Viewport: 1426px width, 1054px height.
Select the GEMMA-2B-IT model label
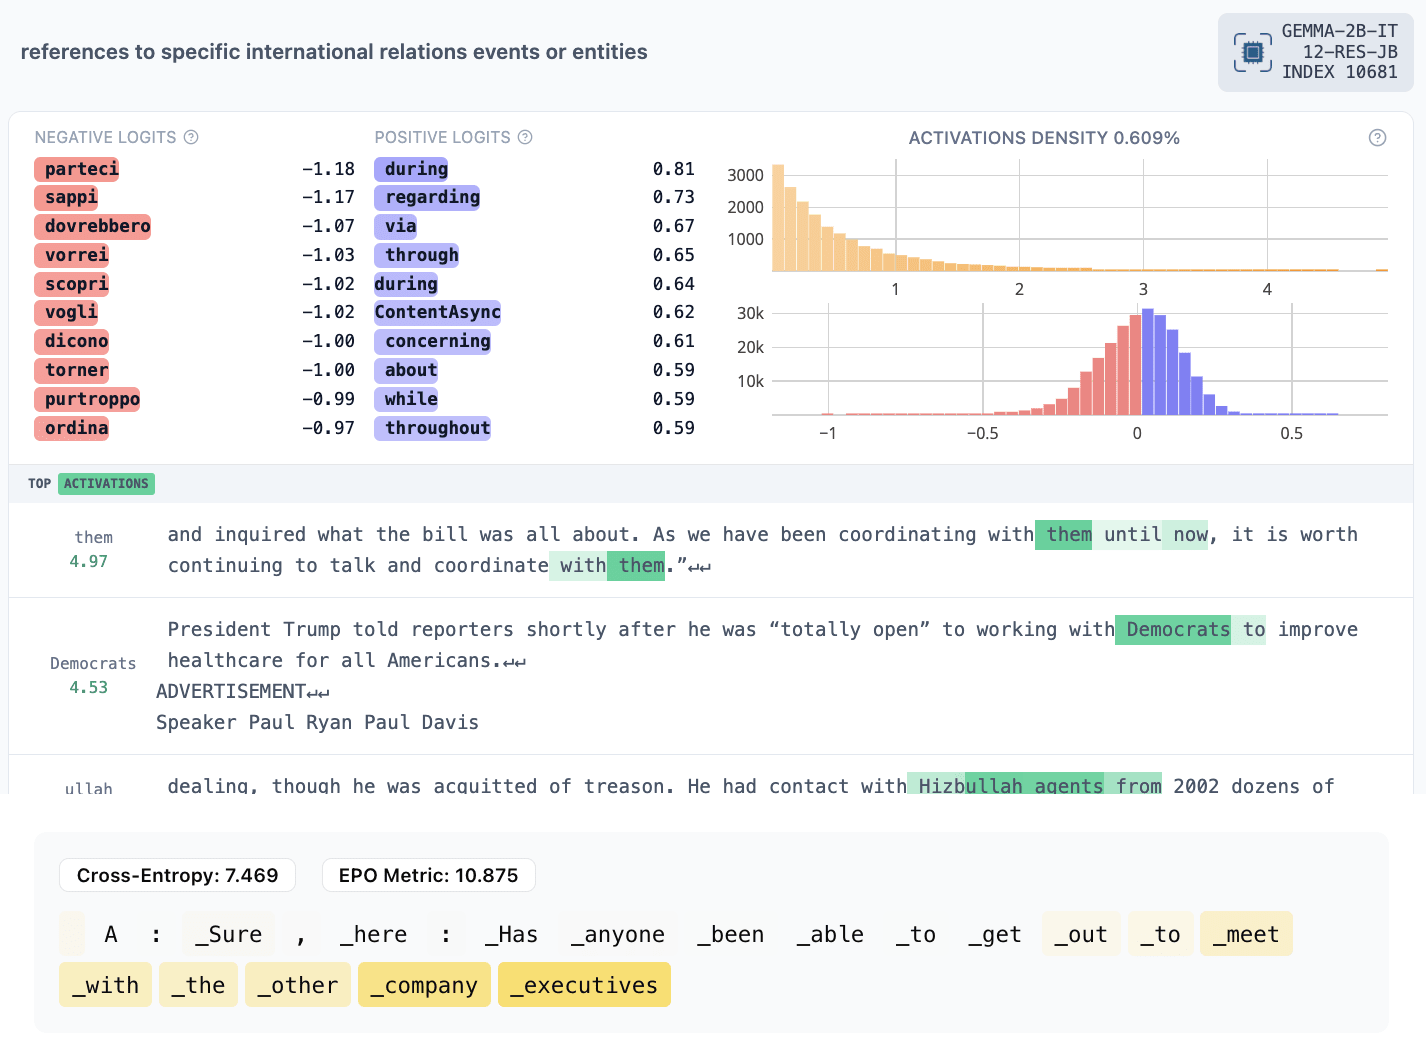click(x=1339, y=31)
